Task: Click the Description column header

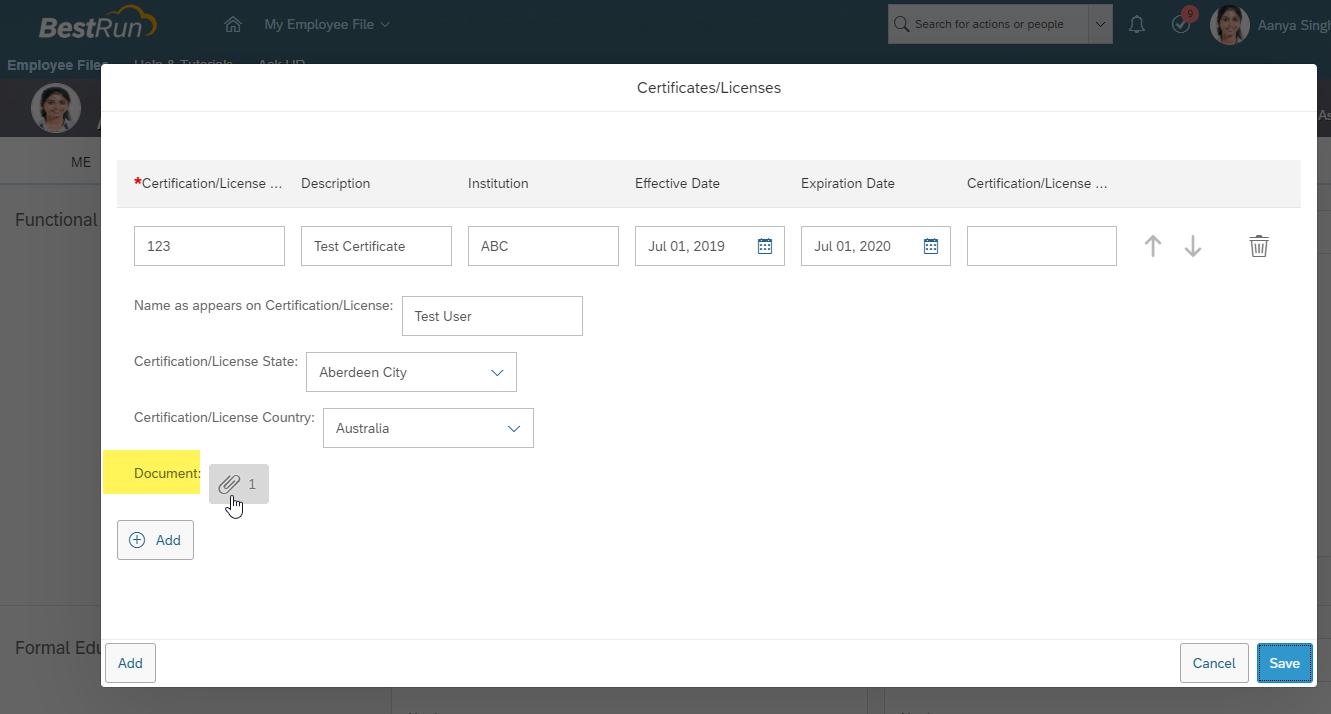Action: [335, 184]
